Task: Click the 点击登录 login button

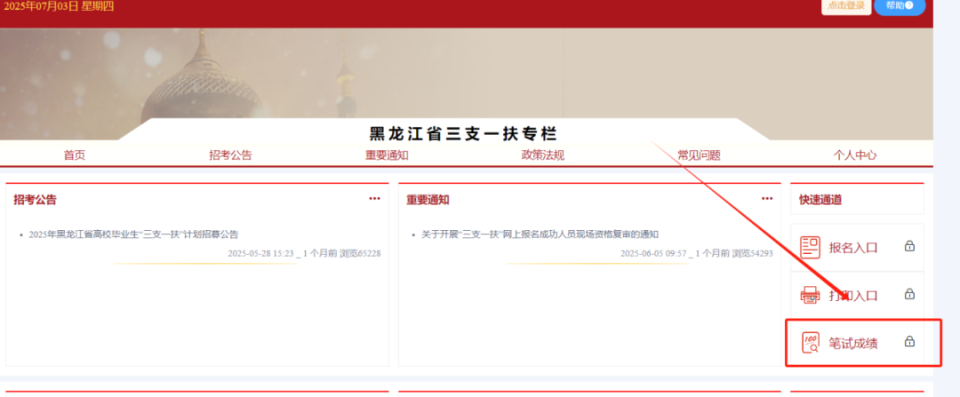Action: point(846,6)
